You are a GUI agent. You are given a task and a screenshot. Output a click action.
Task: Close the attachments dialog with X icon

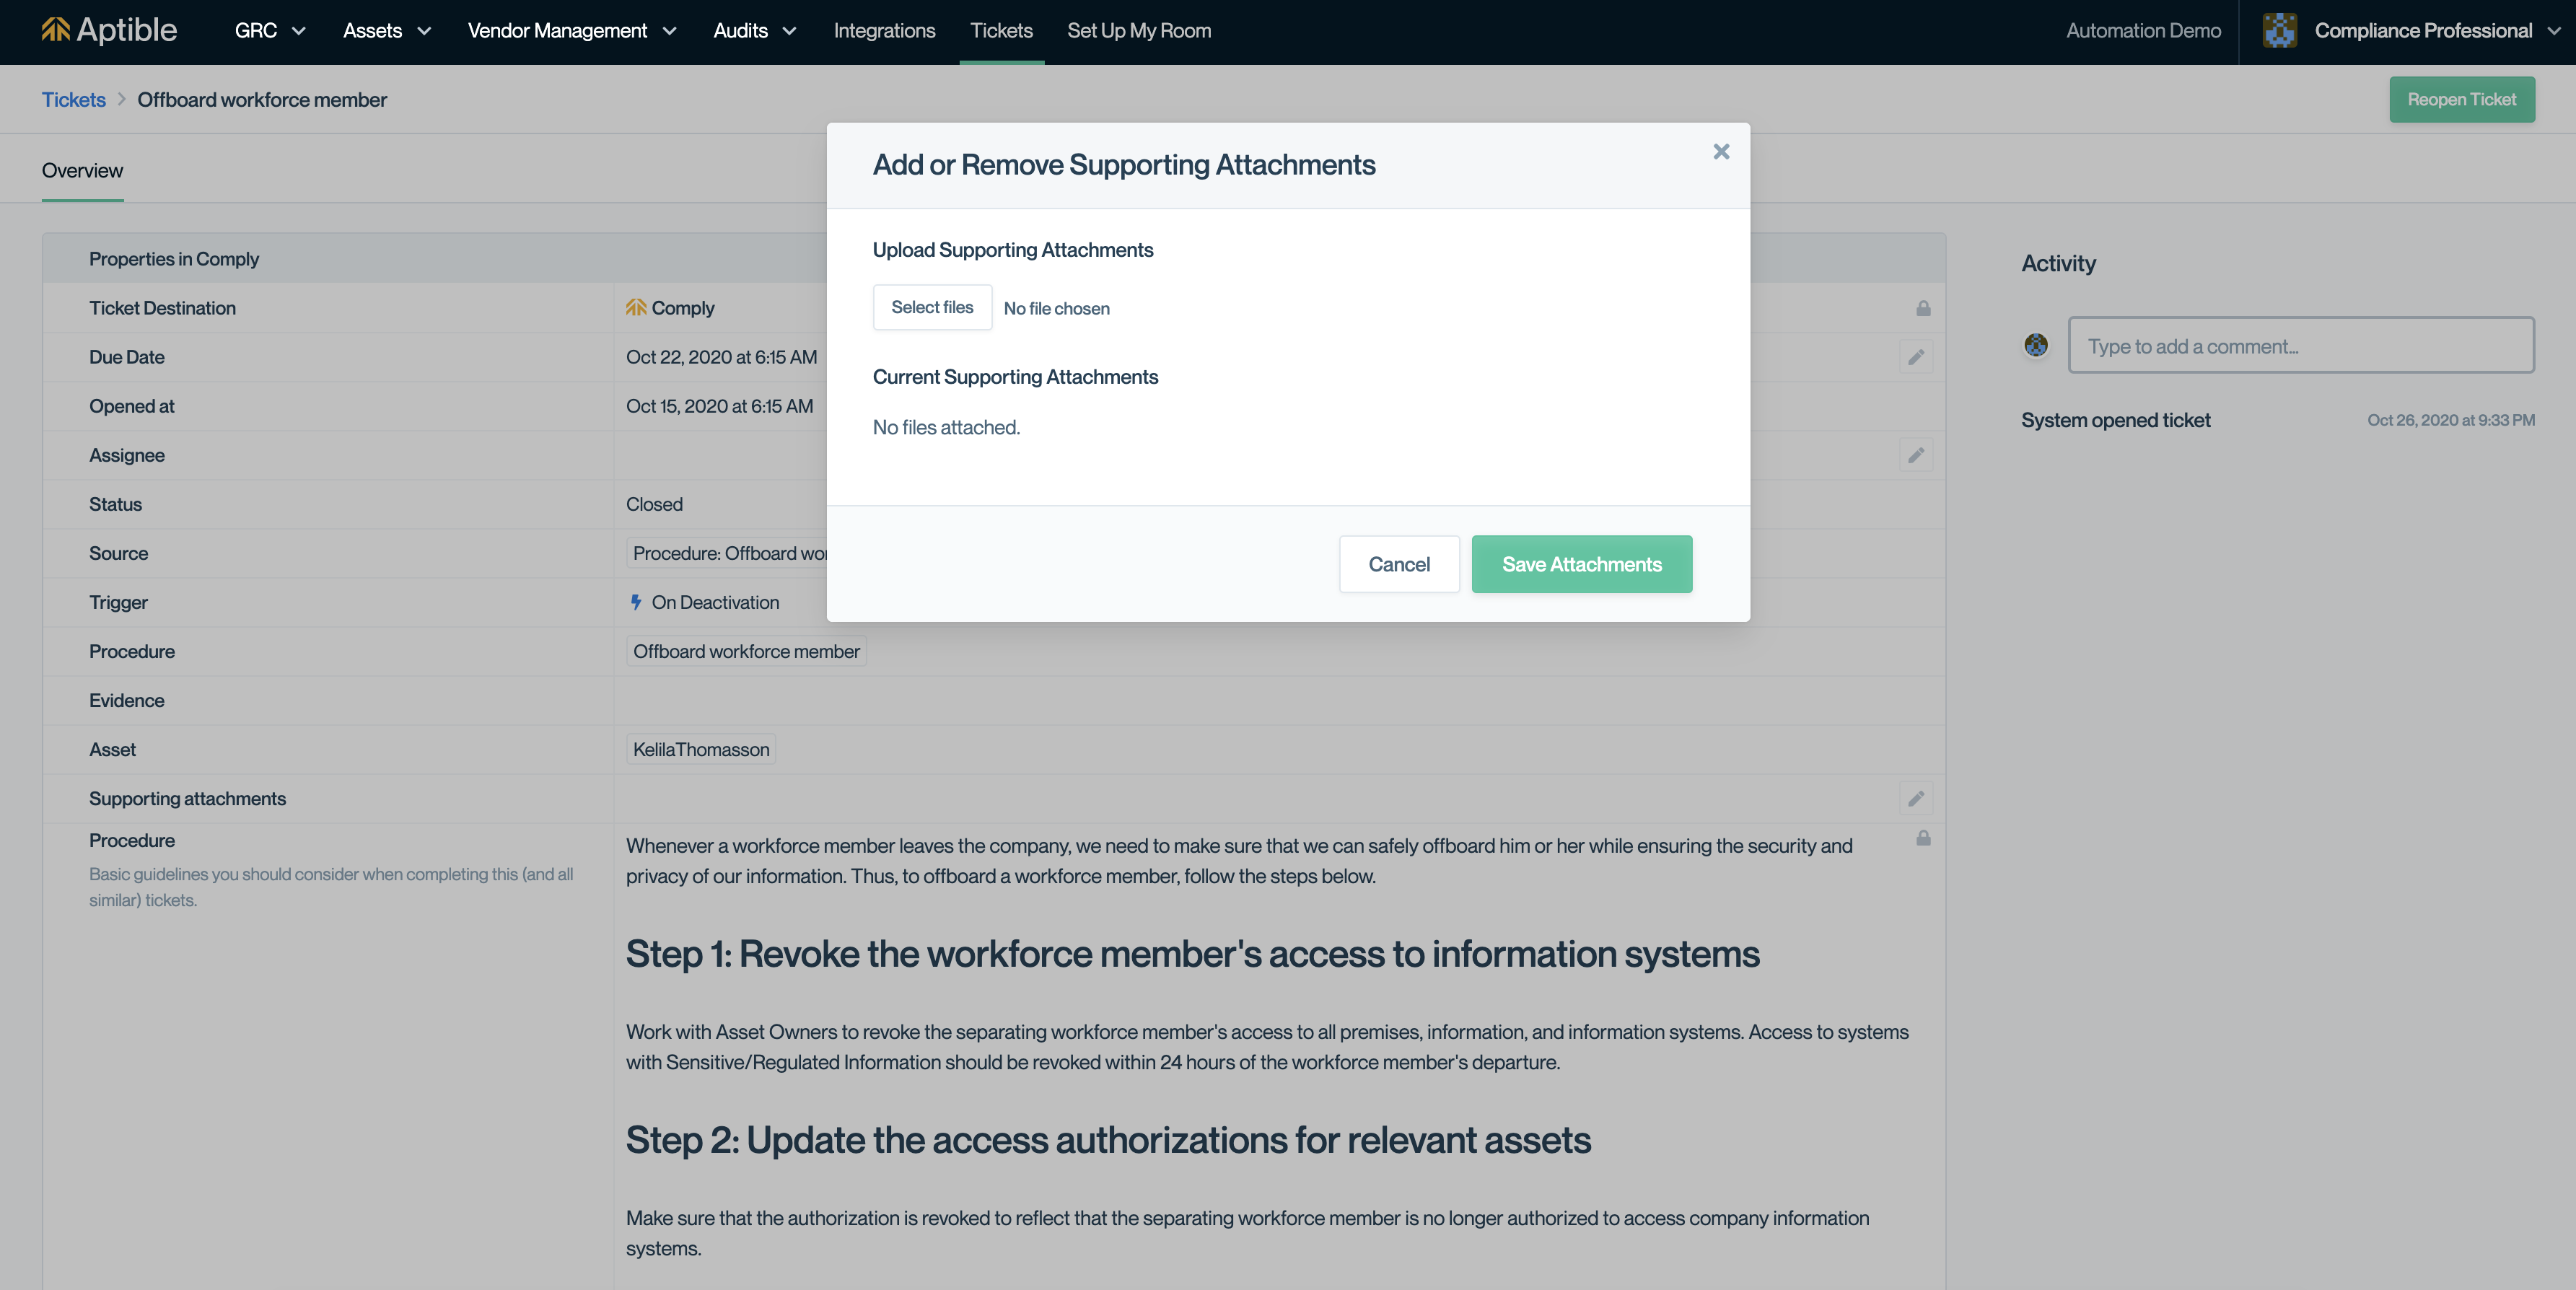point(1720,152)
